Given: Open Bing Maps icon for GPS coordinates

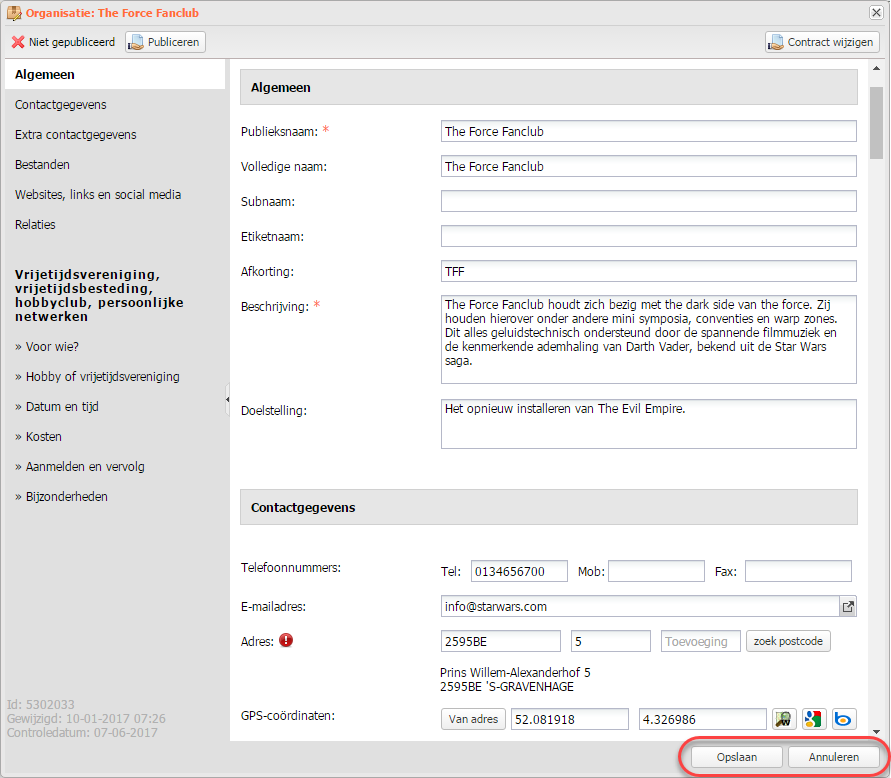Looking at the screenshot, I should (843, 719).
